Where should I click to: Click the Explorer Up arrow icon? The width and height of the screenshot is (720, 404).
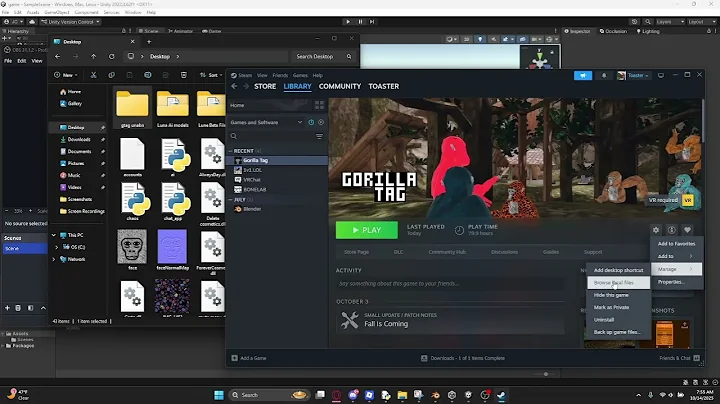pos(94,56)
